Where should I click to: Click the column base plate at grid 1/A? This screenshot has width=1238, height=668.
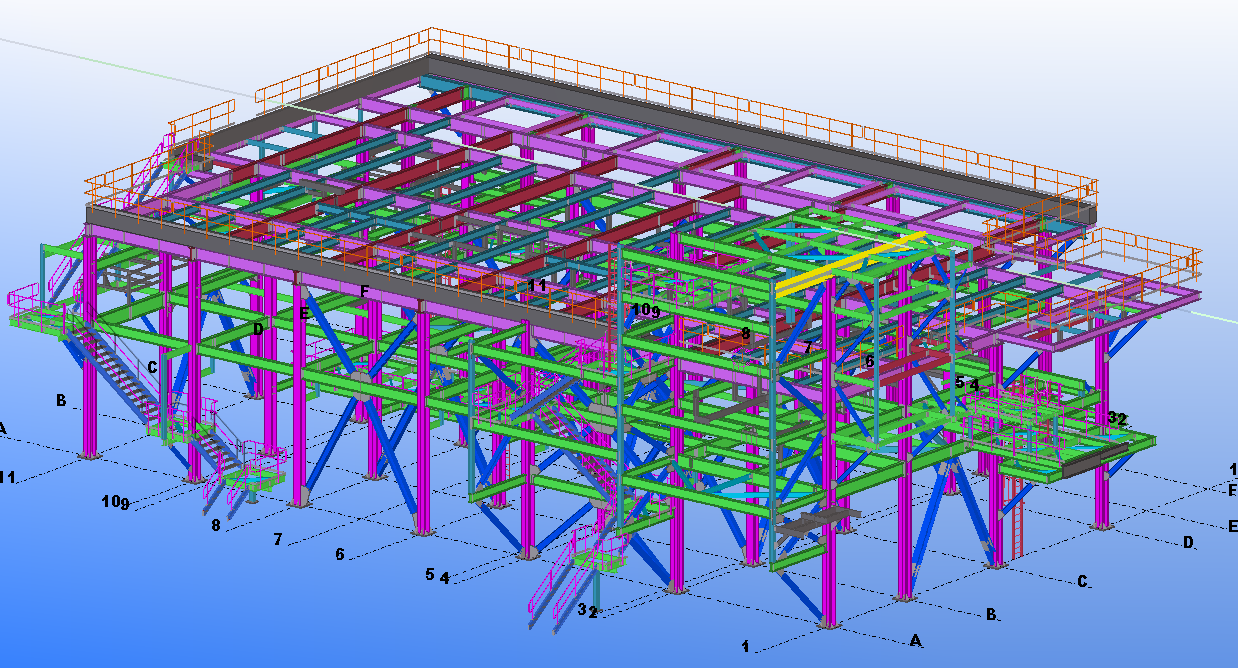(825, 625)
